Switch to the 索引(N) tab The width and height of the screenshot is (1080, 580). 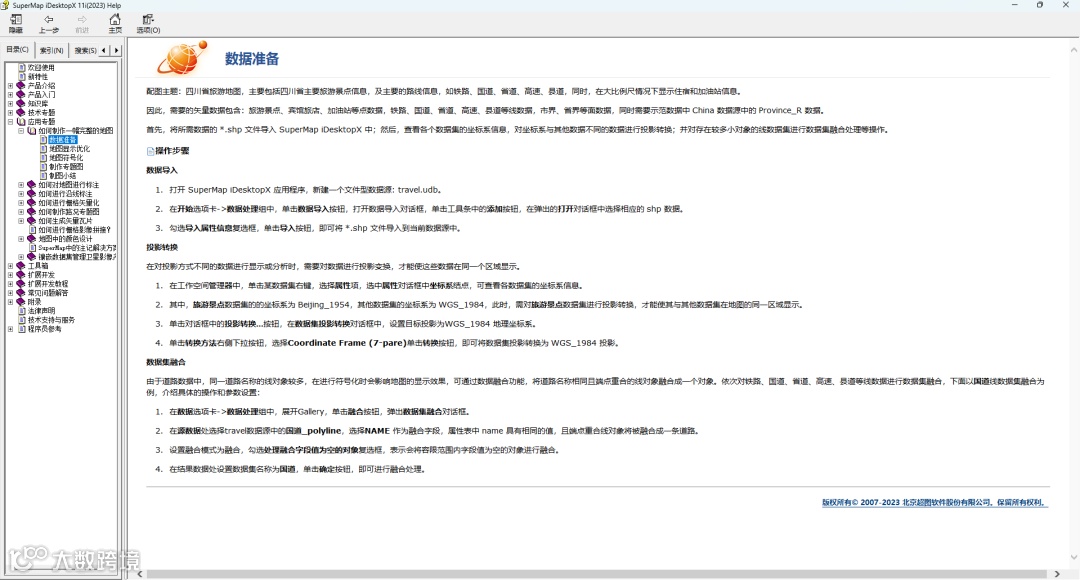51,50
